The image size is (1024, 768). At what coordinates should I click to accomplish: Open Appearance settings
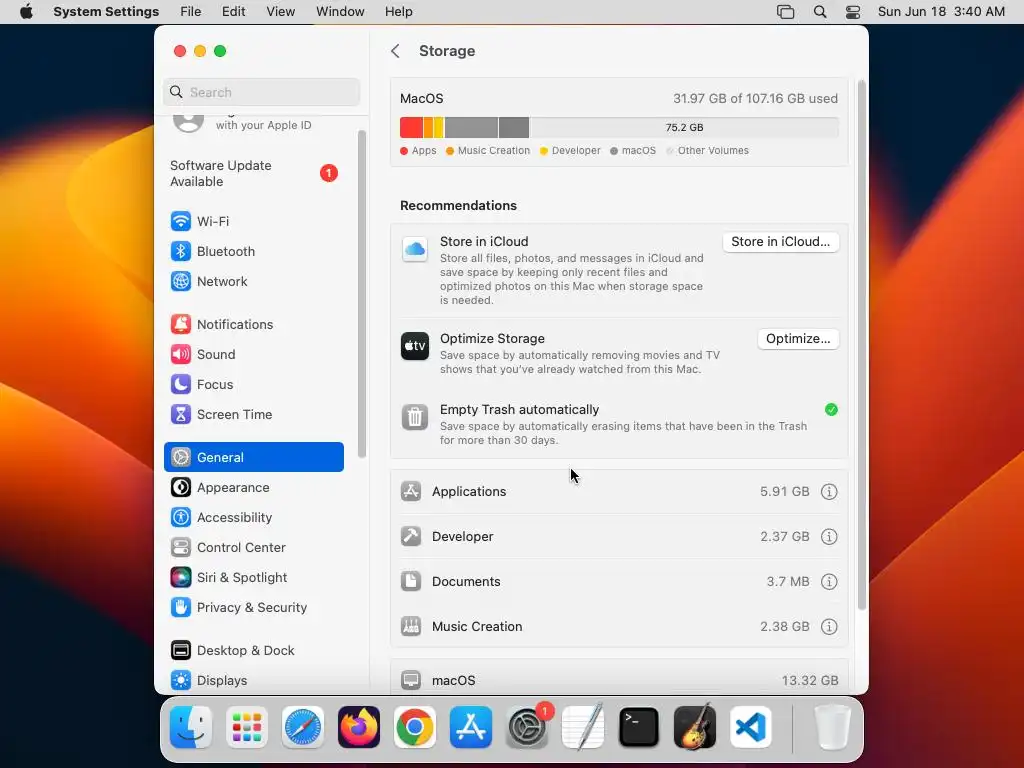pos(254,488)
